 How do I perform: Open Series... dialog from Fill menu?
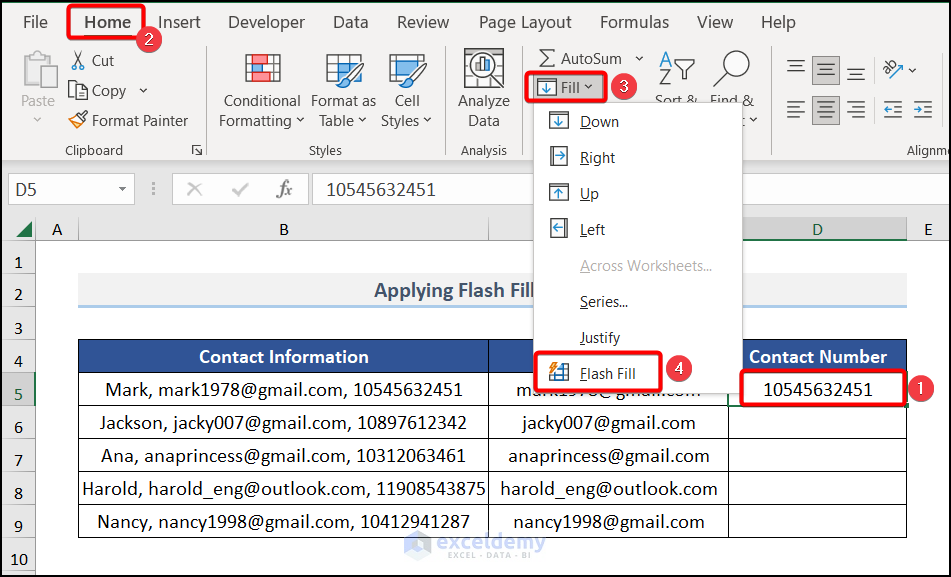[x=637, y=302]
